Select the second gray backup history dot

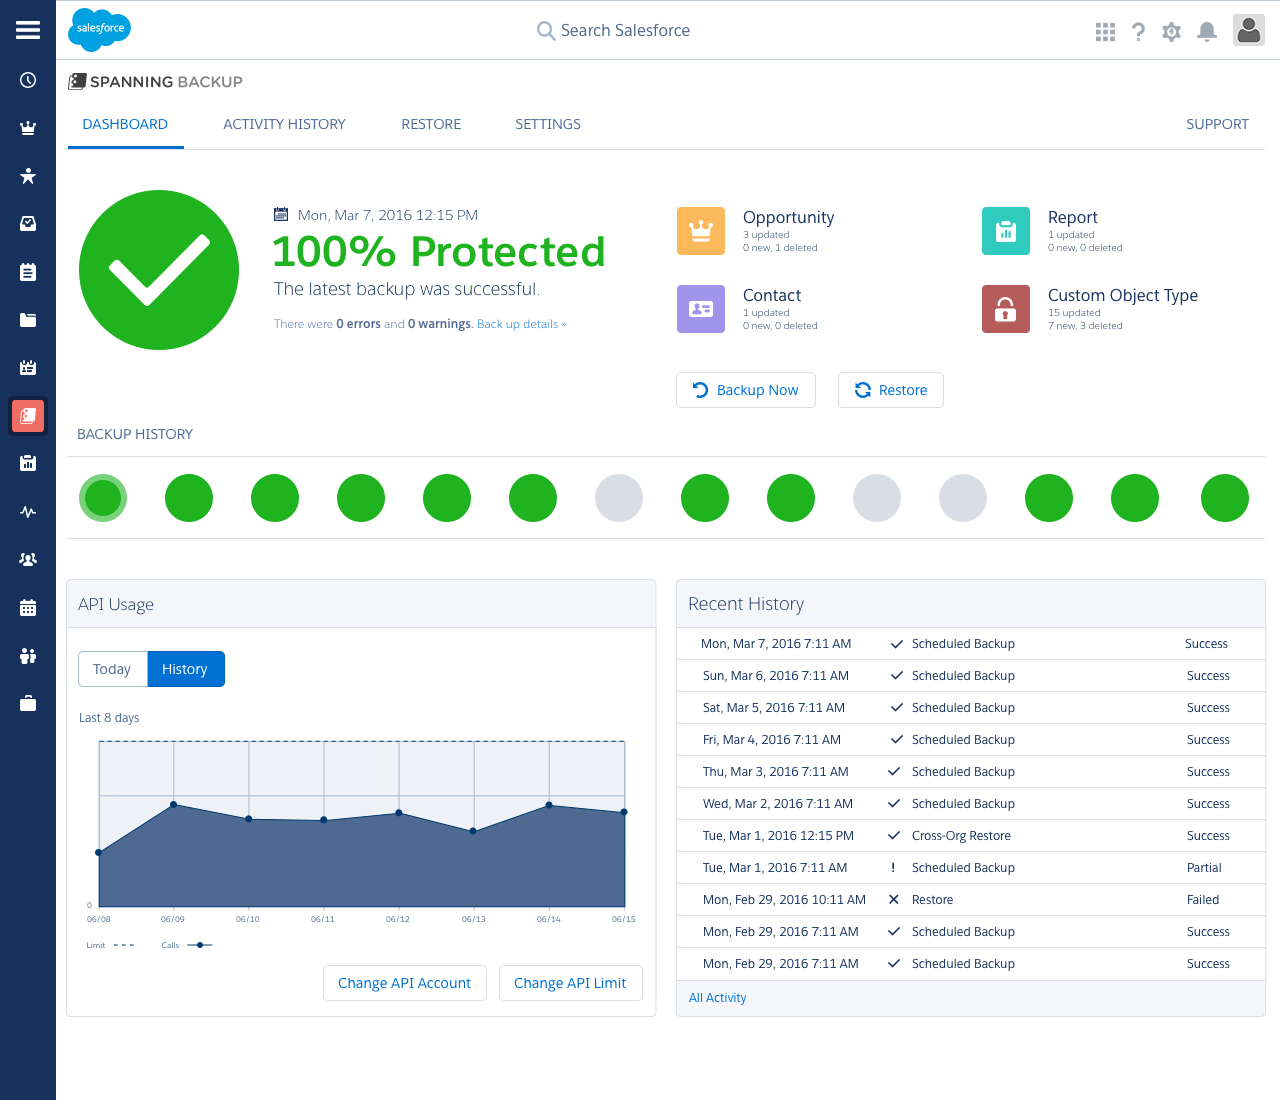(x=877, y=498)
